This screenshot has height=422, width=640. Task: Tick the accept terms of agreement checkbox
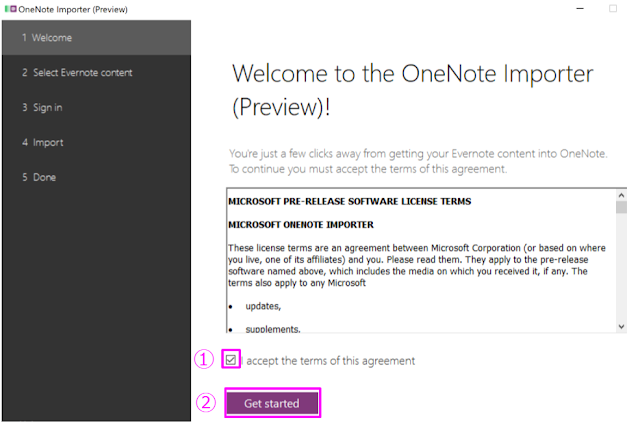point(231,360)
